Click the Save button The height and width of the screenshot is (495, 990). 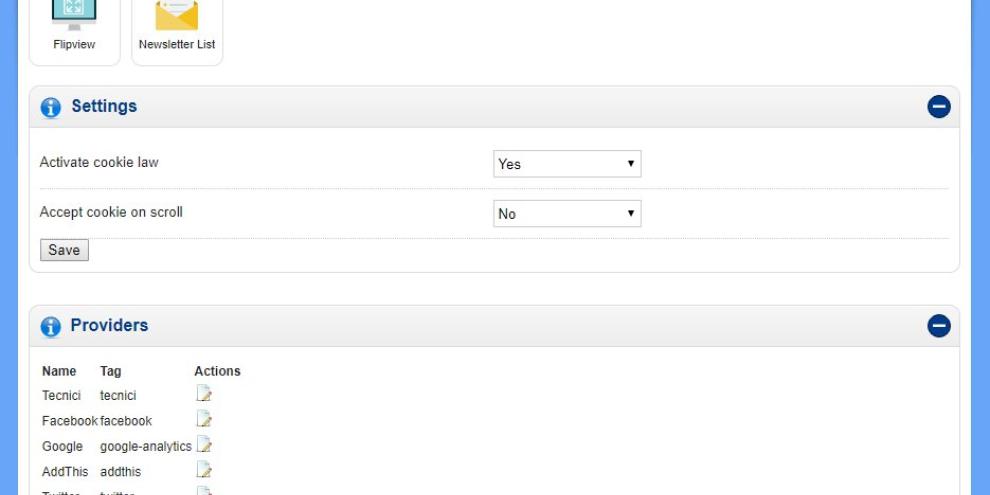click(x=64, y=250)
